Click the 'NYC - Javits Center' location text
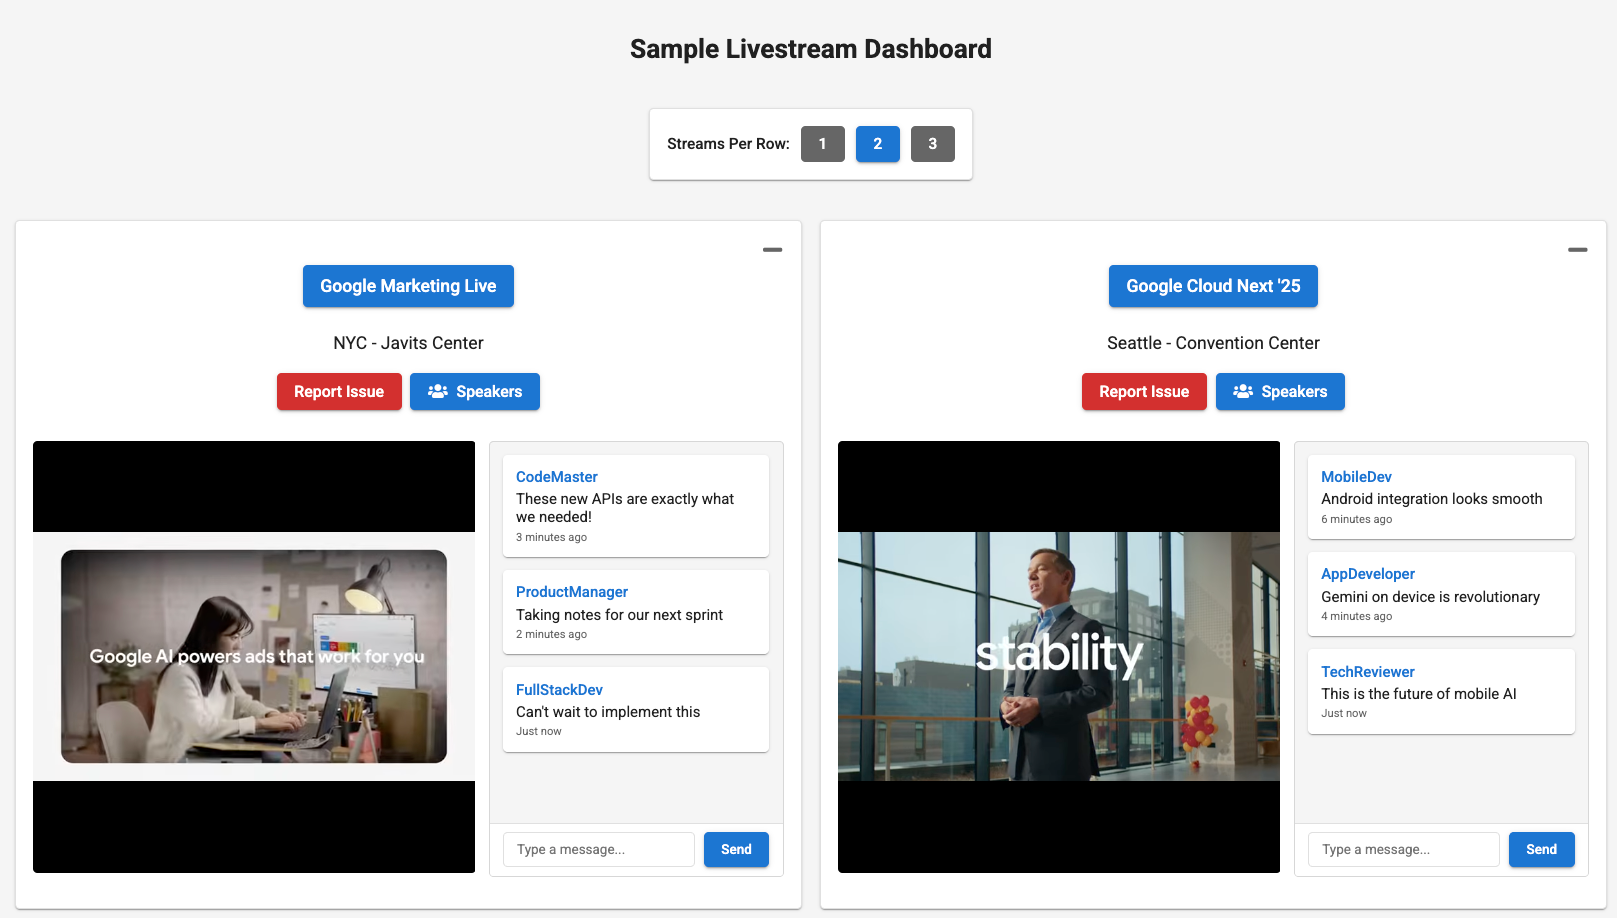This screenshot has height=918, width=1617. click(x=408, y=343)
